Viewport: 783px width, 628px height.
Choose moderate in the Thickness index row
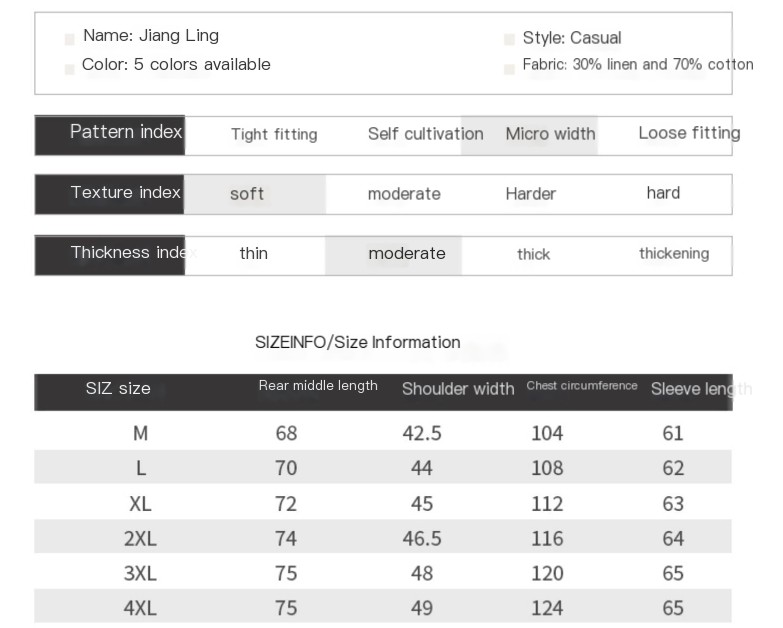pyautogui.click(x=406, y=254)
